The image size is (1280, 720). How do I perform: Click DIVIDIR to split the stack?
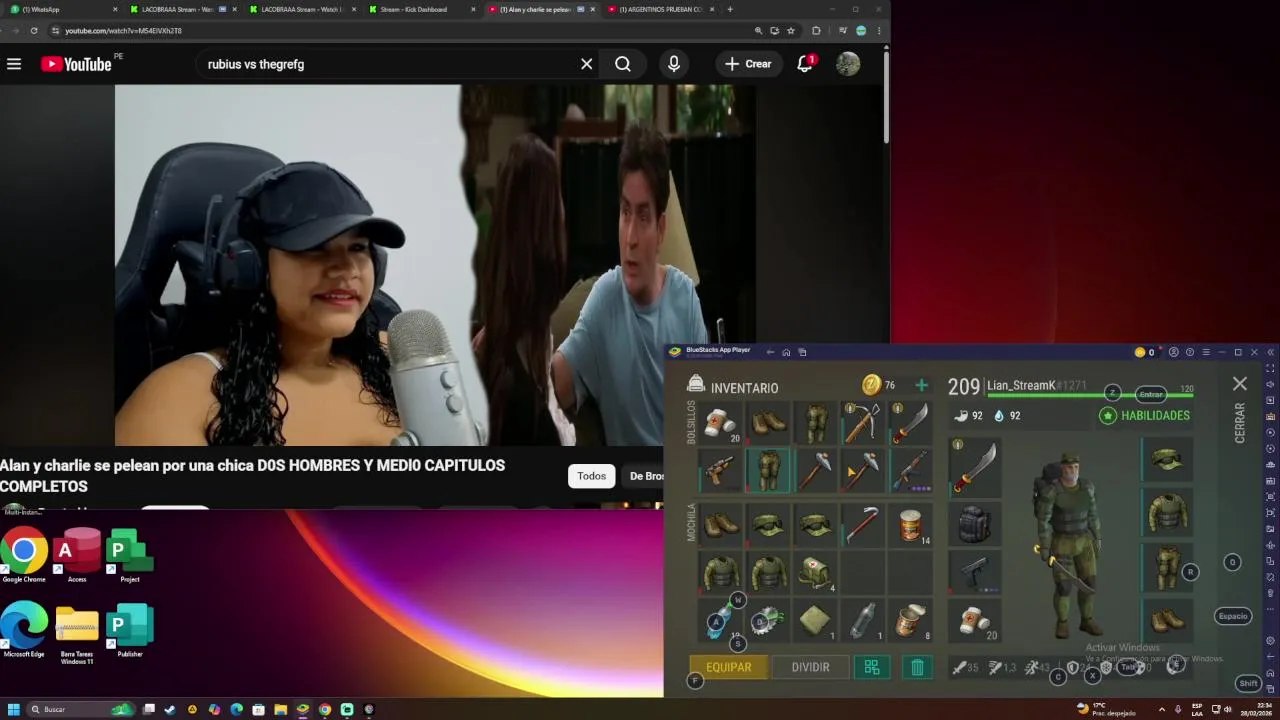pyautogui.click(x=810, y=667)
